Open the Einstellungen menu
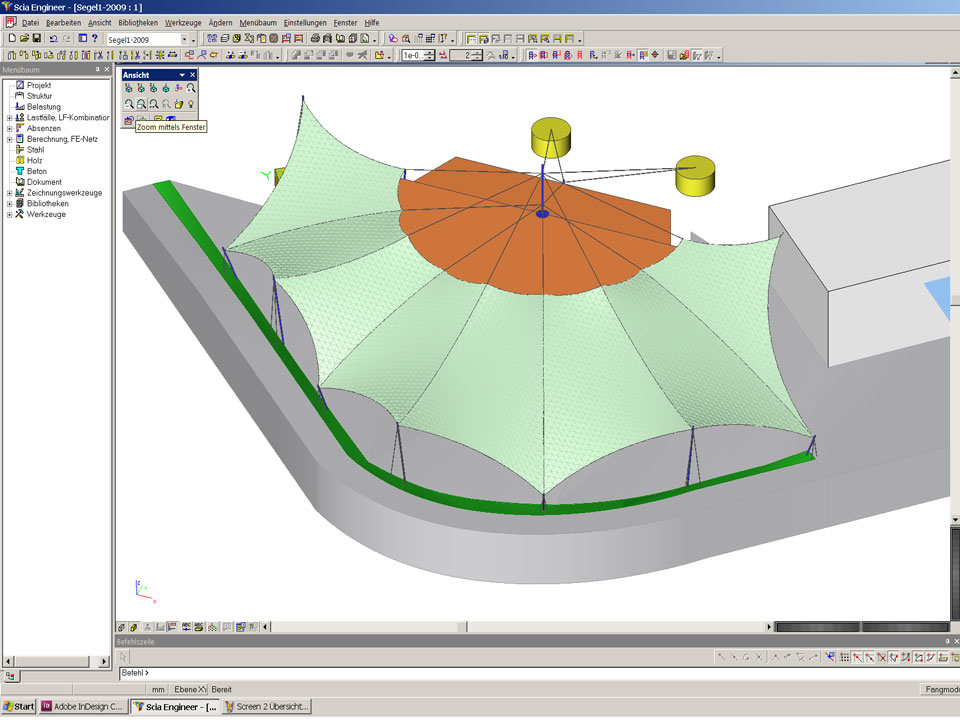960x720 pixels. [305, 22]
